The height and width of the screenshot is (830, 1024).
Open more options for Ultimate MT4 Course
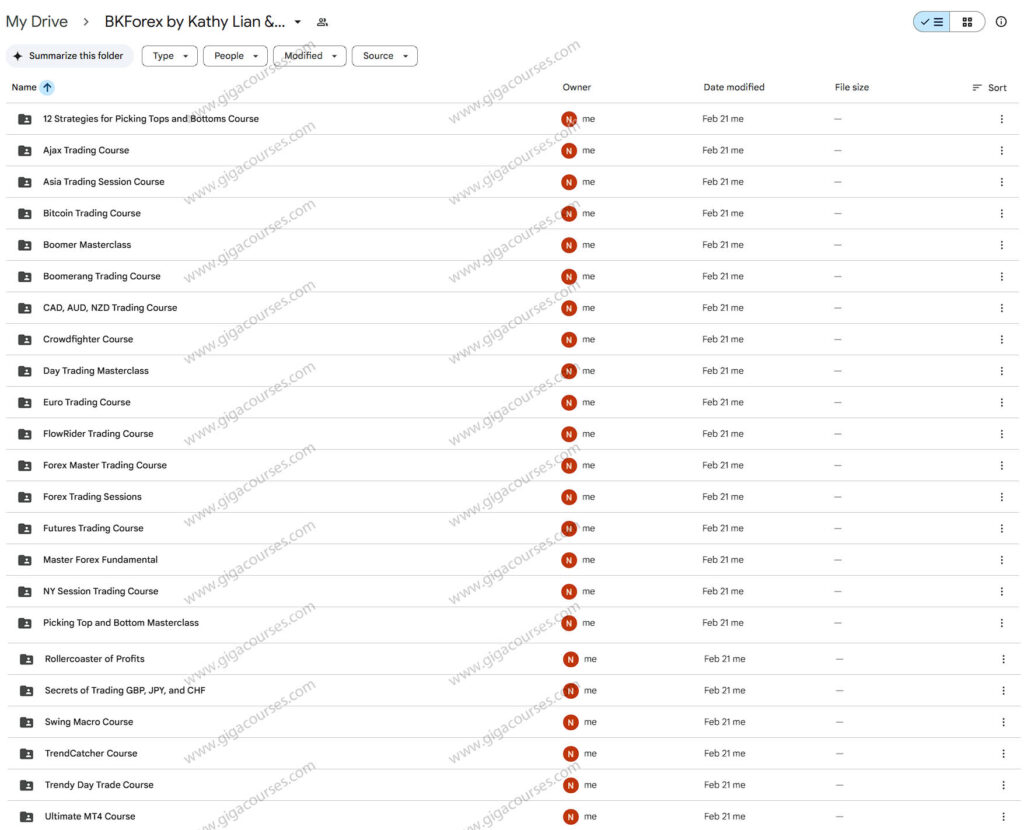[x=1003, y=817]
